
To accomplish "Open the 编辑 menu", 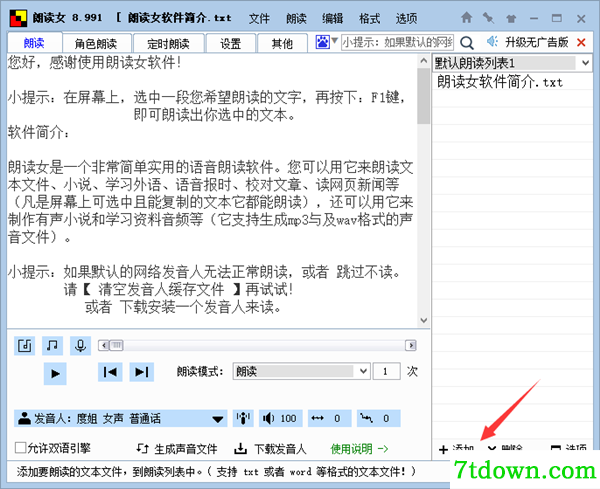I will pyautogui.click(x=333, y=18).
